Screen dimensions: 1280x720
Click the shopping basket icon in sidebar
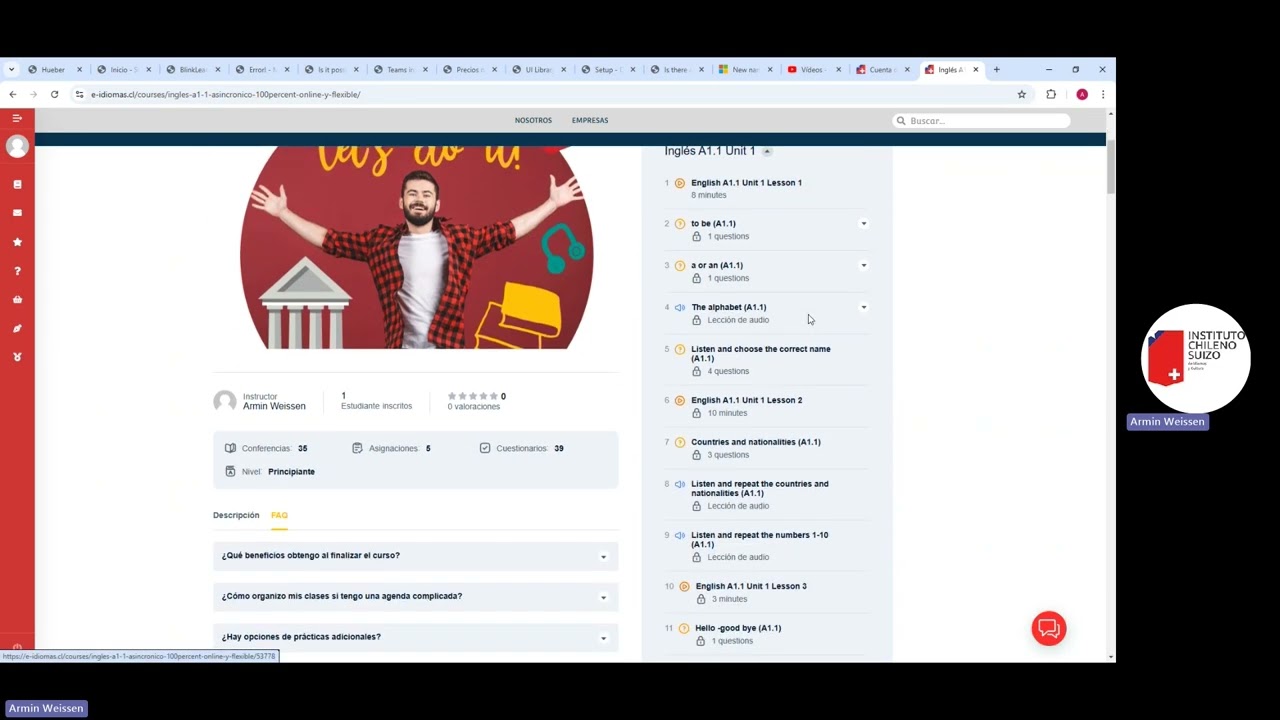(17, 300)
